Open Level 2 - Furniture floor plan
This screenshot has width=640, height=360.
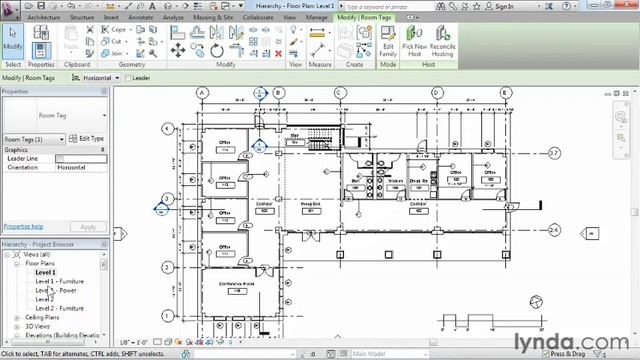[x=60, y=309]
